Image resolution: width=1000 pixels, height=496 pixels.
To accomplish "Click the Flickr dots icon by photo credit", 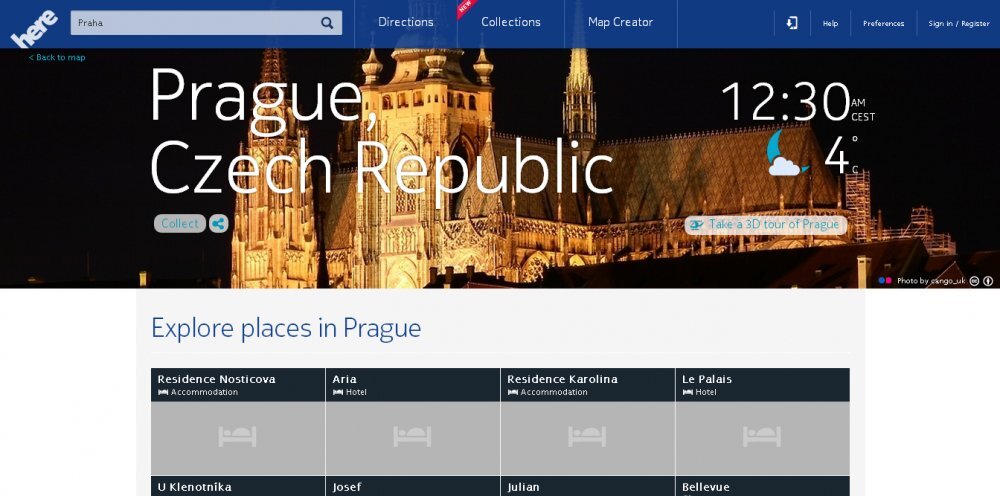I will tap(885, 281).
